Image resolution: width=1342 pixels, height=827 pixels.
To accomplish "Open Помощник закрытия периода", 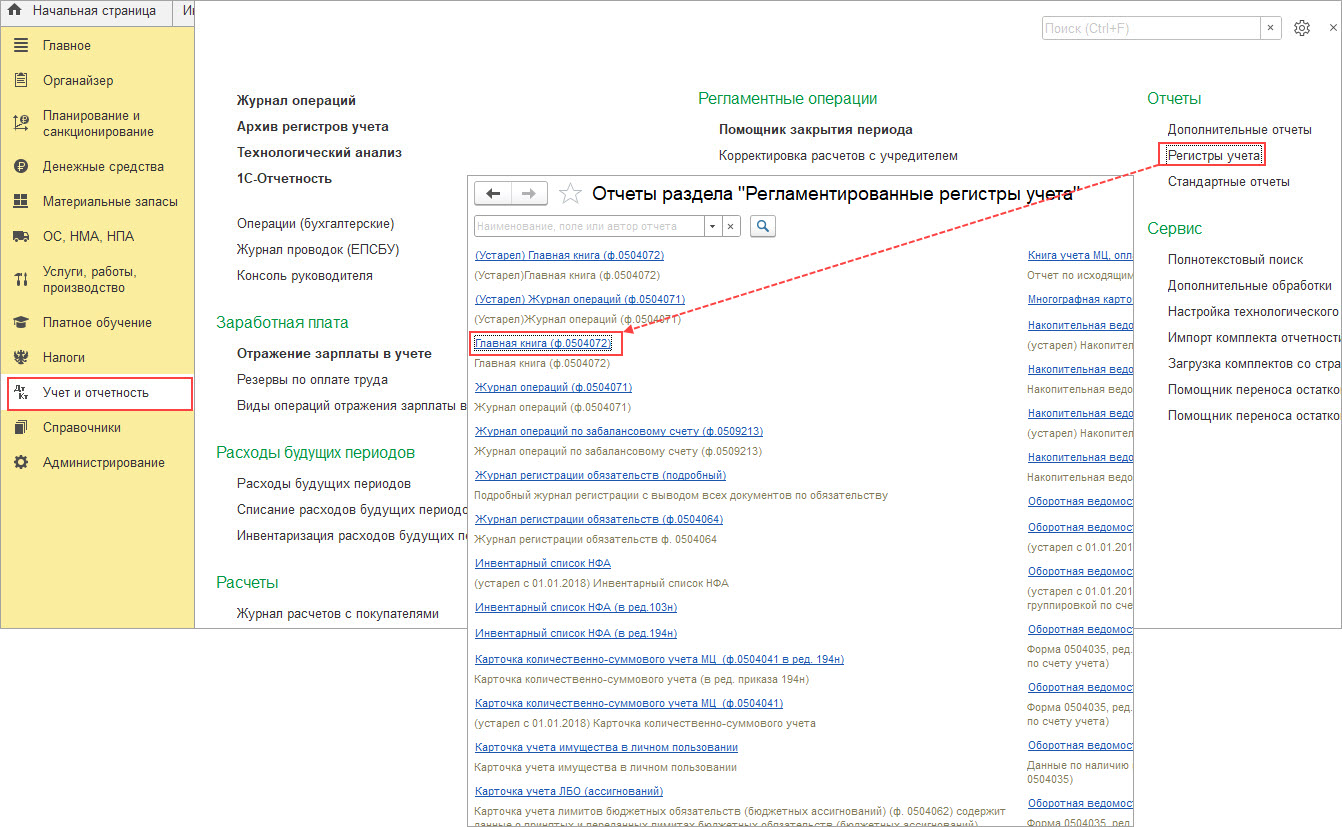I will pyautogui.click(x=815, y=130).
